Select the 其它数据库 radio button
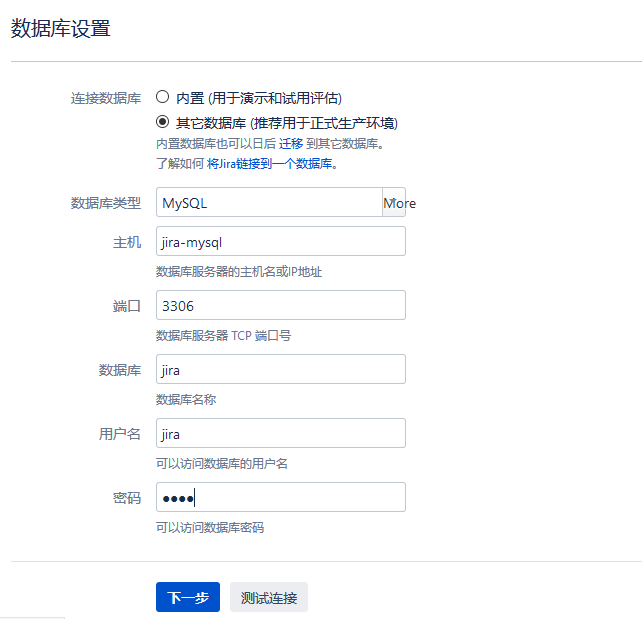The image size is (642, 619). [x=163, y=122]
